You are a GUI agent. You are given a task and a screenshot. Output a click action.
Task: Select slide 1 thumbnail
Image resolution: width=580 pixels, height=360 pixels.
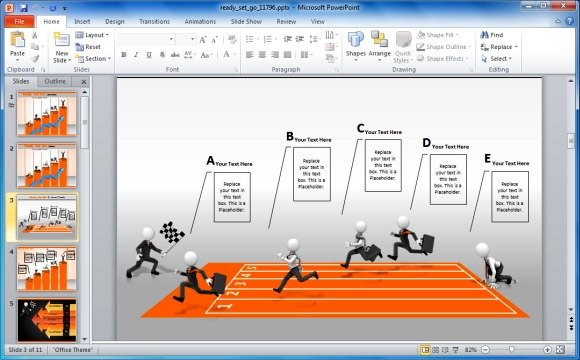[47, 114]
